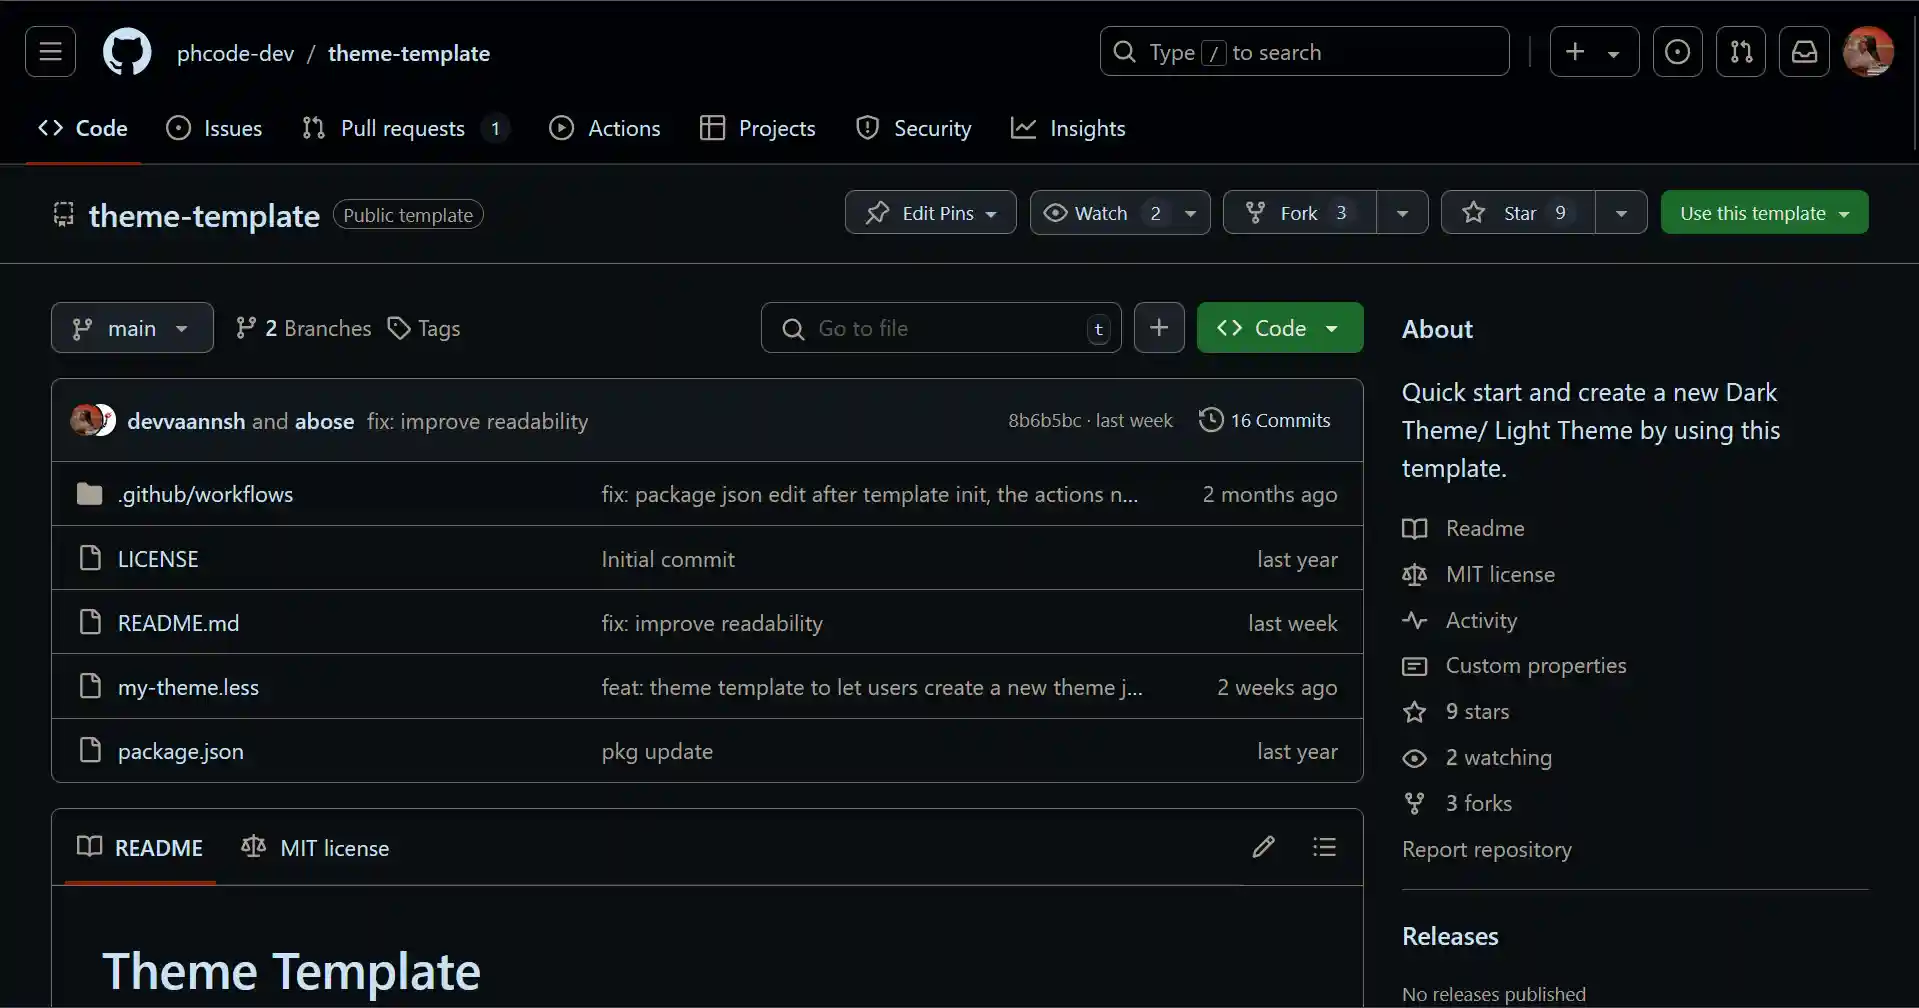1919x1008 pixels.
Task: Open the Insights tab
Action: click(x=1068, y=128)
